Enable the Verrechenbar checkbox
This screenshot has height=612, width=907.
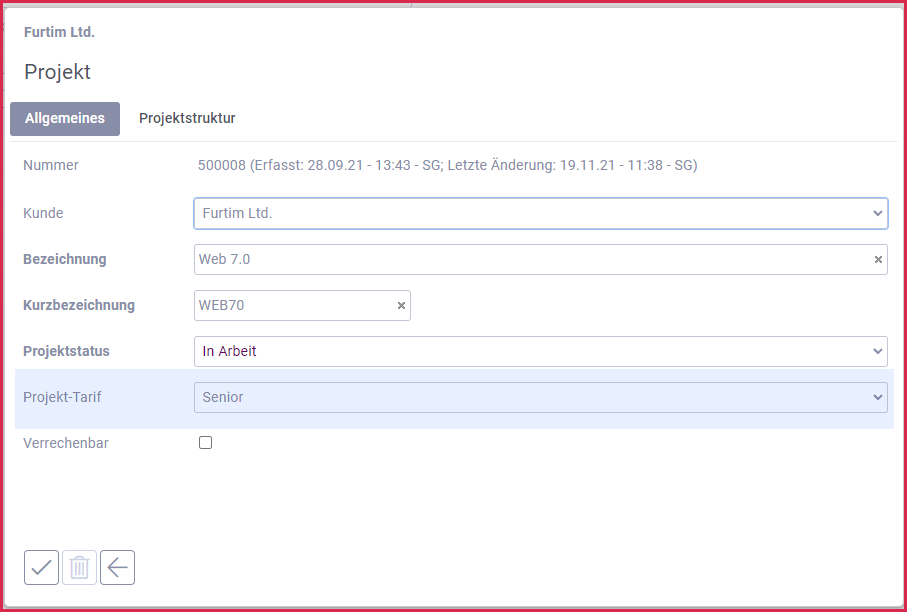click(205, 443)
